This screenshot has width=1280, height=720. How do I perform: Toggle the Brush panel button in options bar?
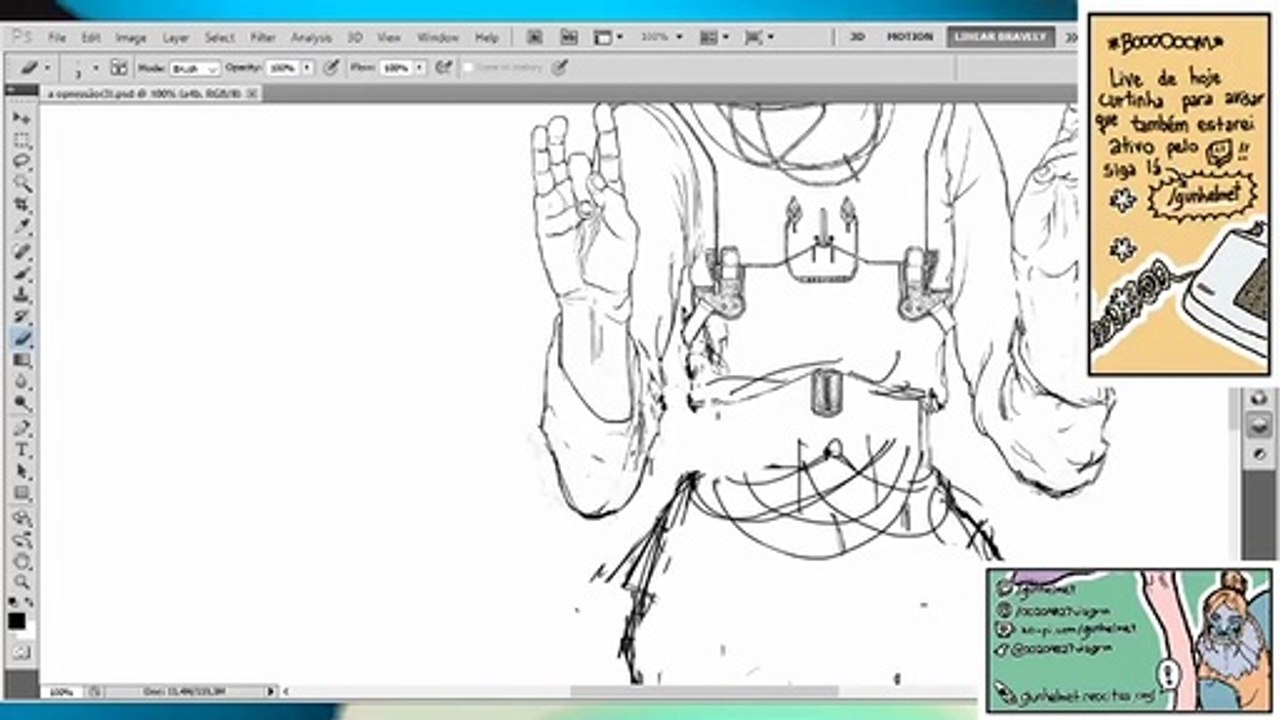(x=119, y=68)
